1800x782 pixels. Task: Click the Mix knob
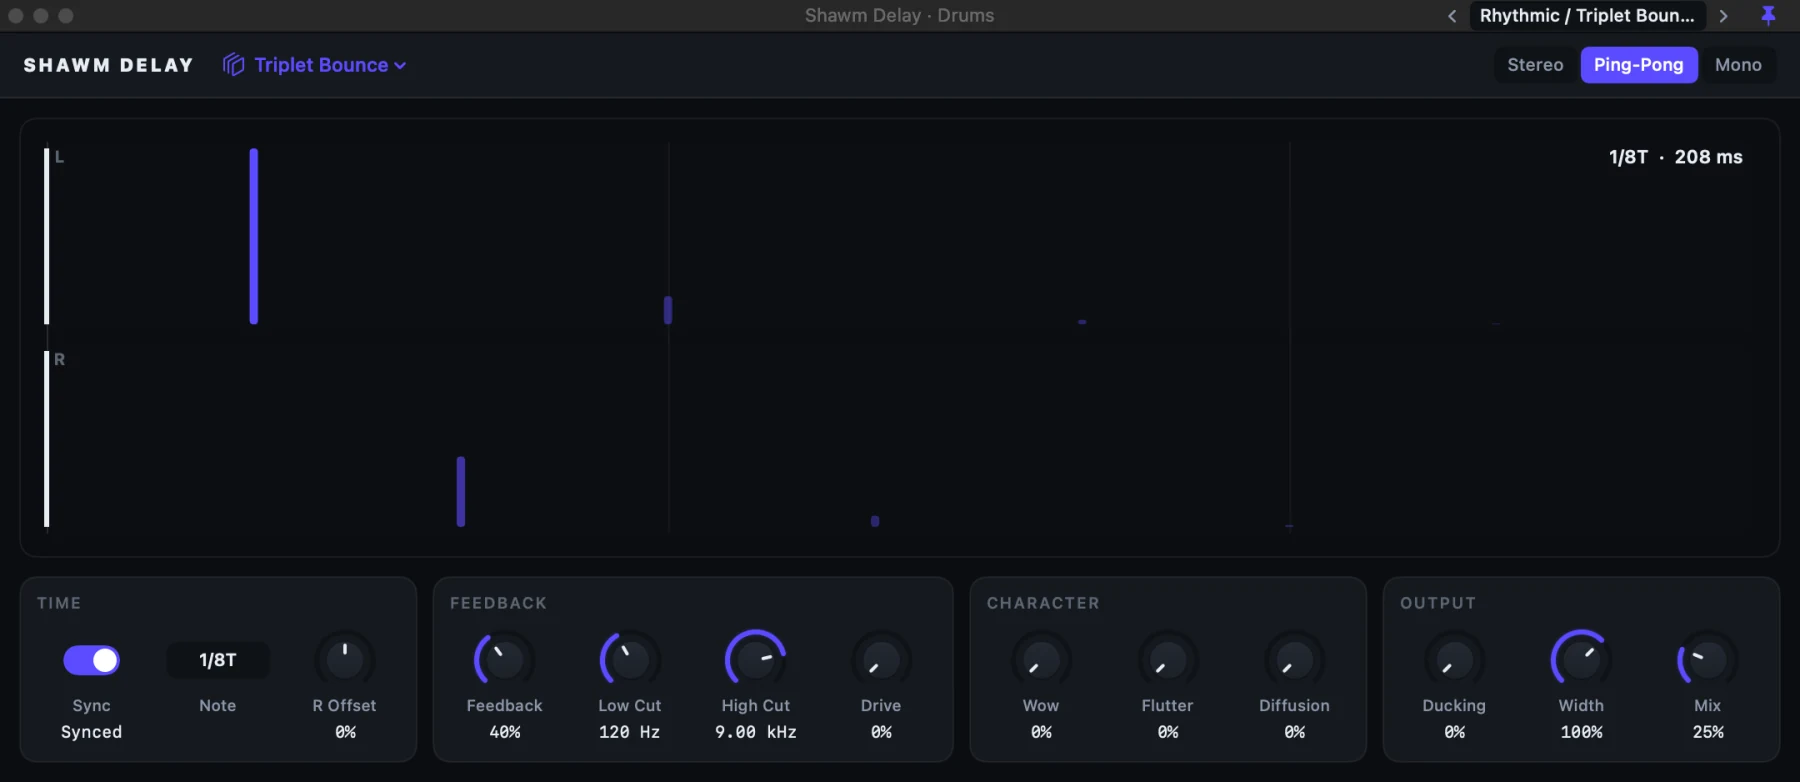1707,659
